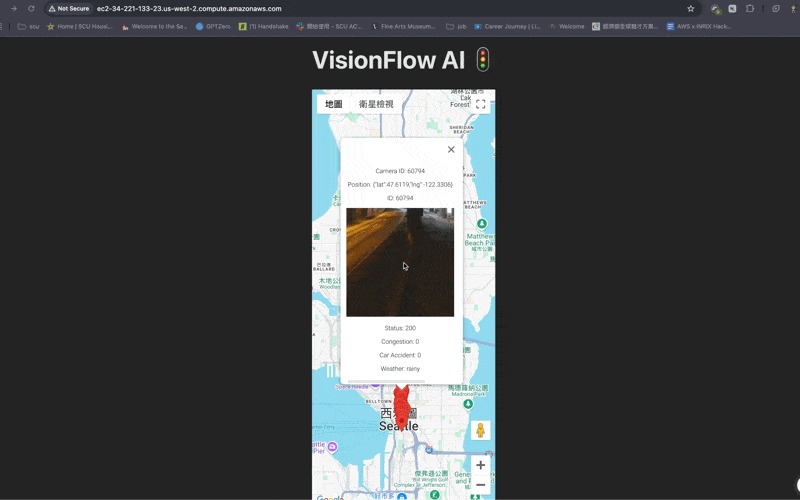Click the Camera ID: 60794 text
Screen dimensions: 800x500
(400, 171)
